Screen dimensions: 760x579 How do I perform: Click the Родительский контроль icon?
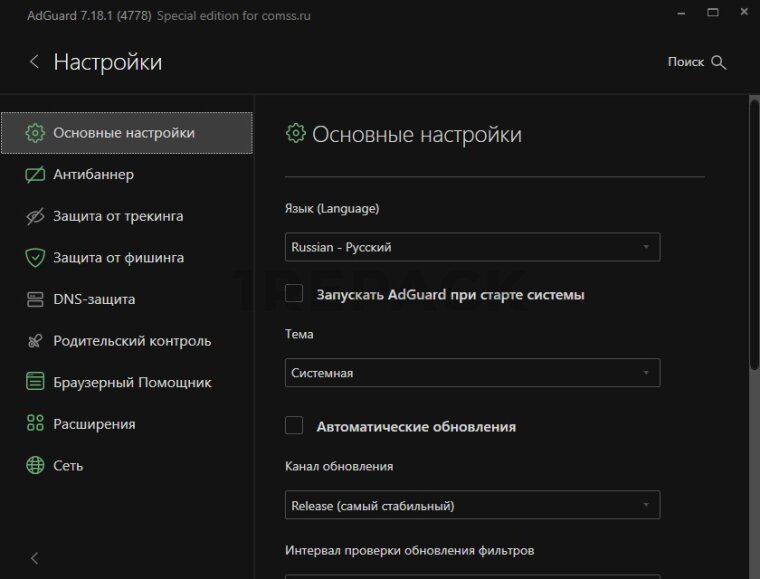tap(35, 341)
